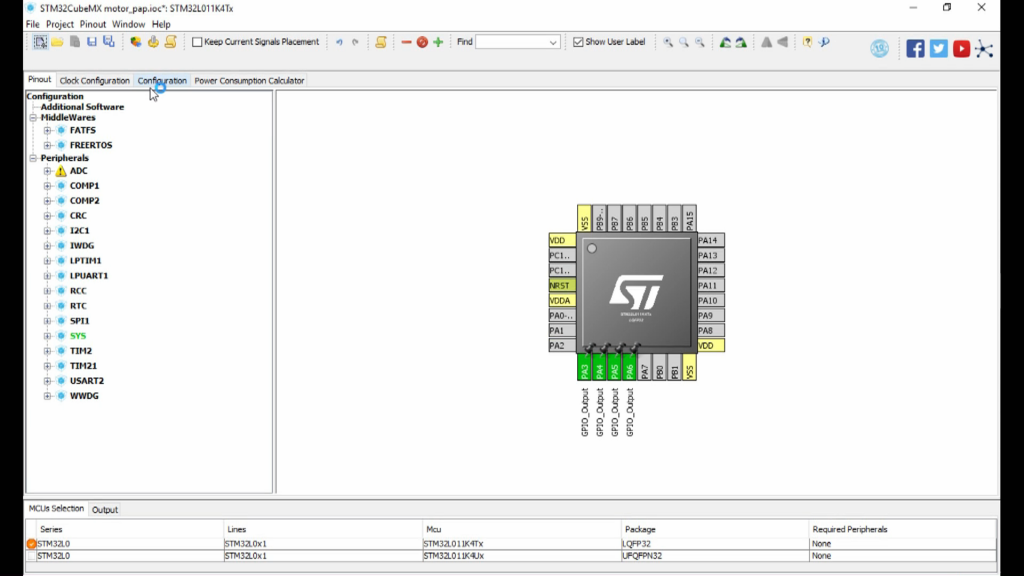Click the New Project toolbar icon
Viewport: 1024px width, 576px height.
pos(40,42)
